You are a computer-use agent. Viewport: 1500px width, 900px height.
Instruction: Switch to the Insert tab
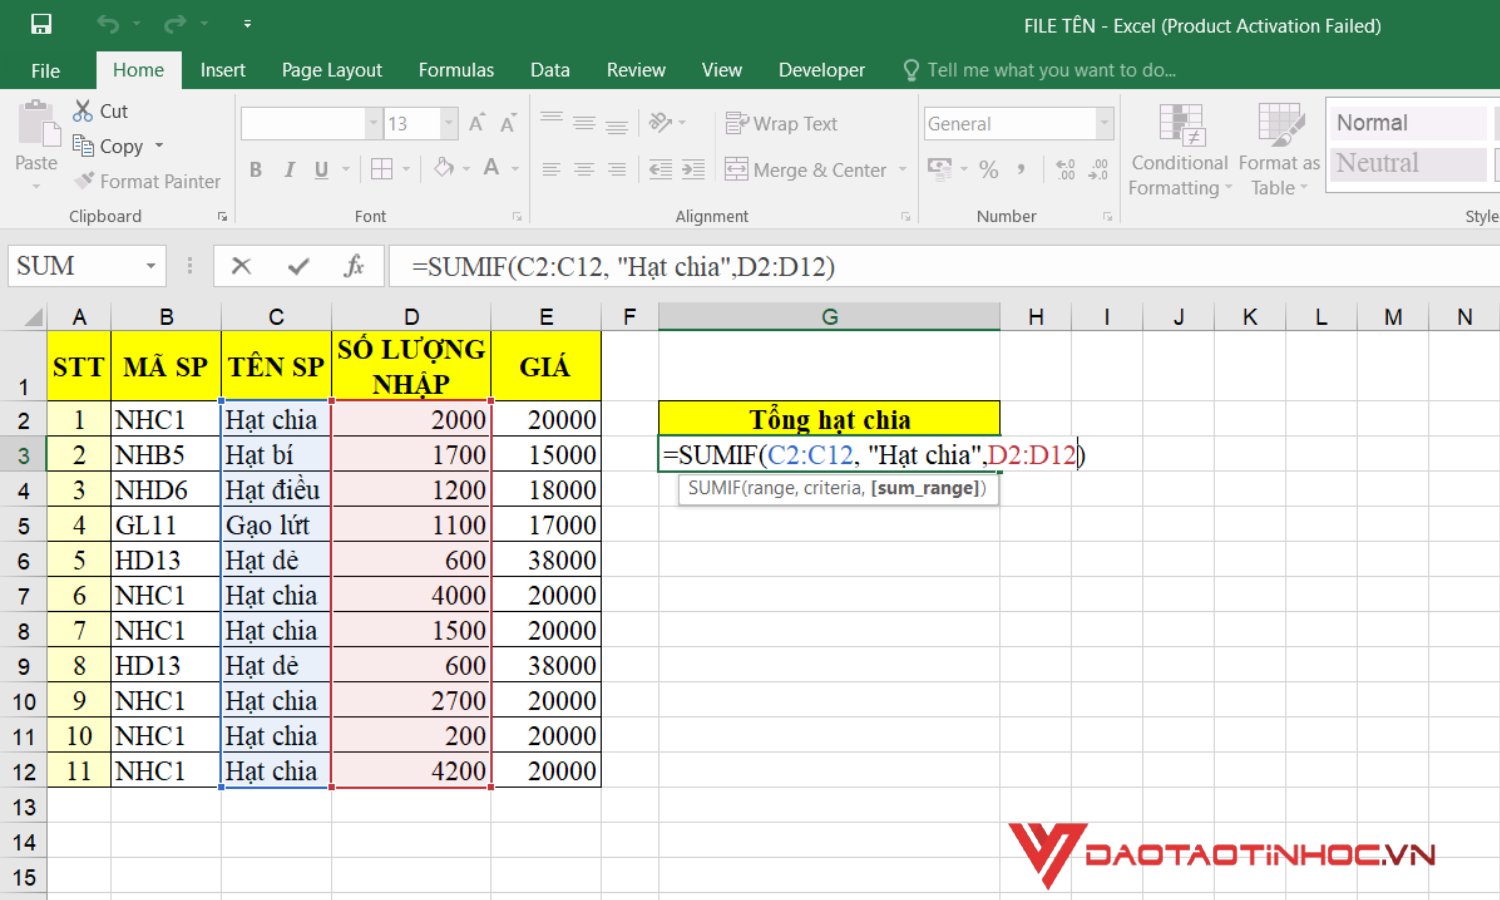[222, 70]
